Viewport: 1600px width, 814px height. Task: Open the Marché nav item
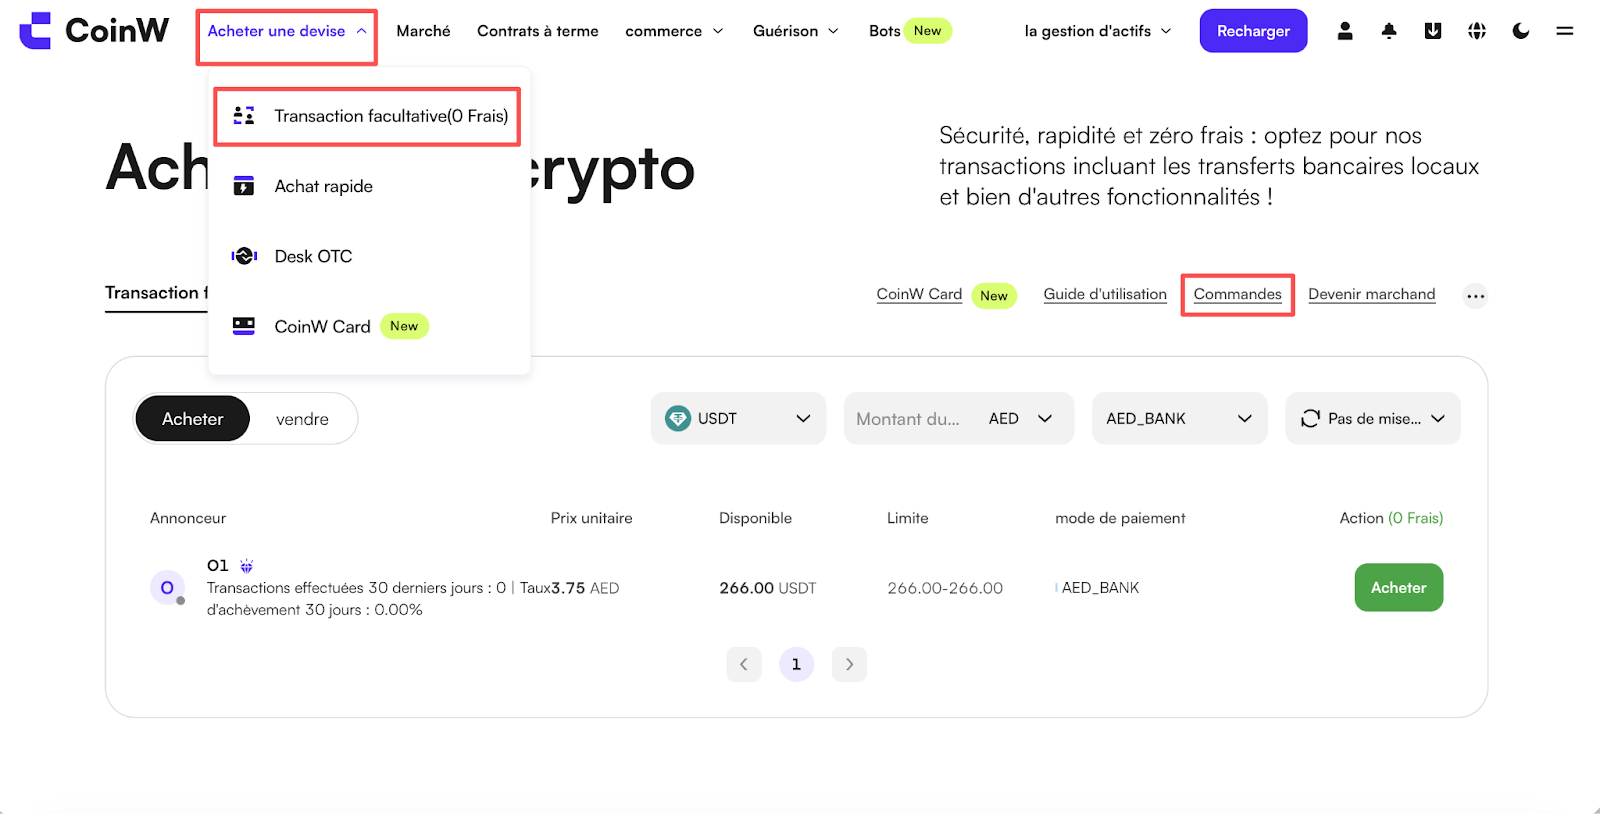[423, 31]
